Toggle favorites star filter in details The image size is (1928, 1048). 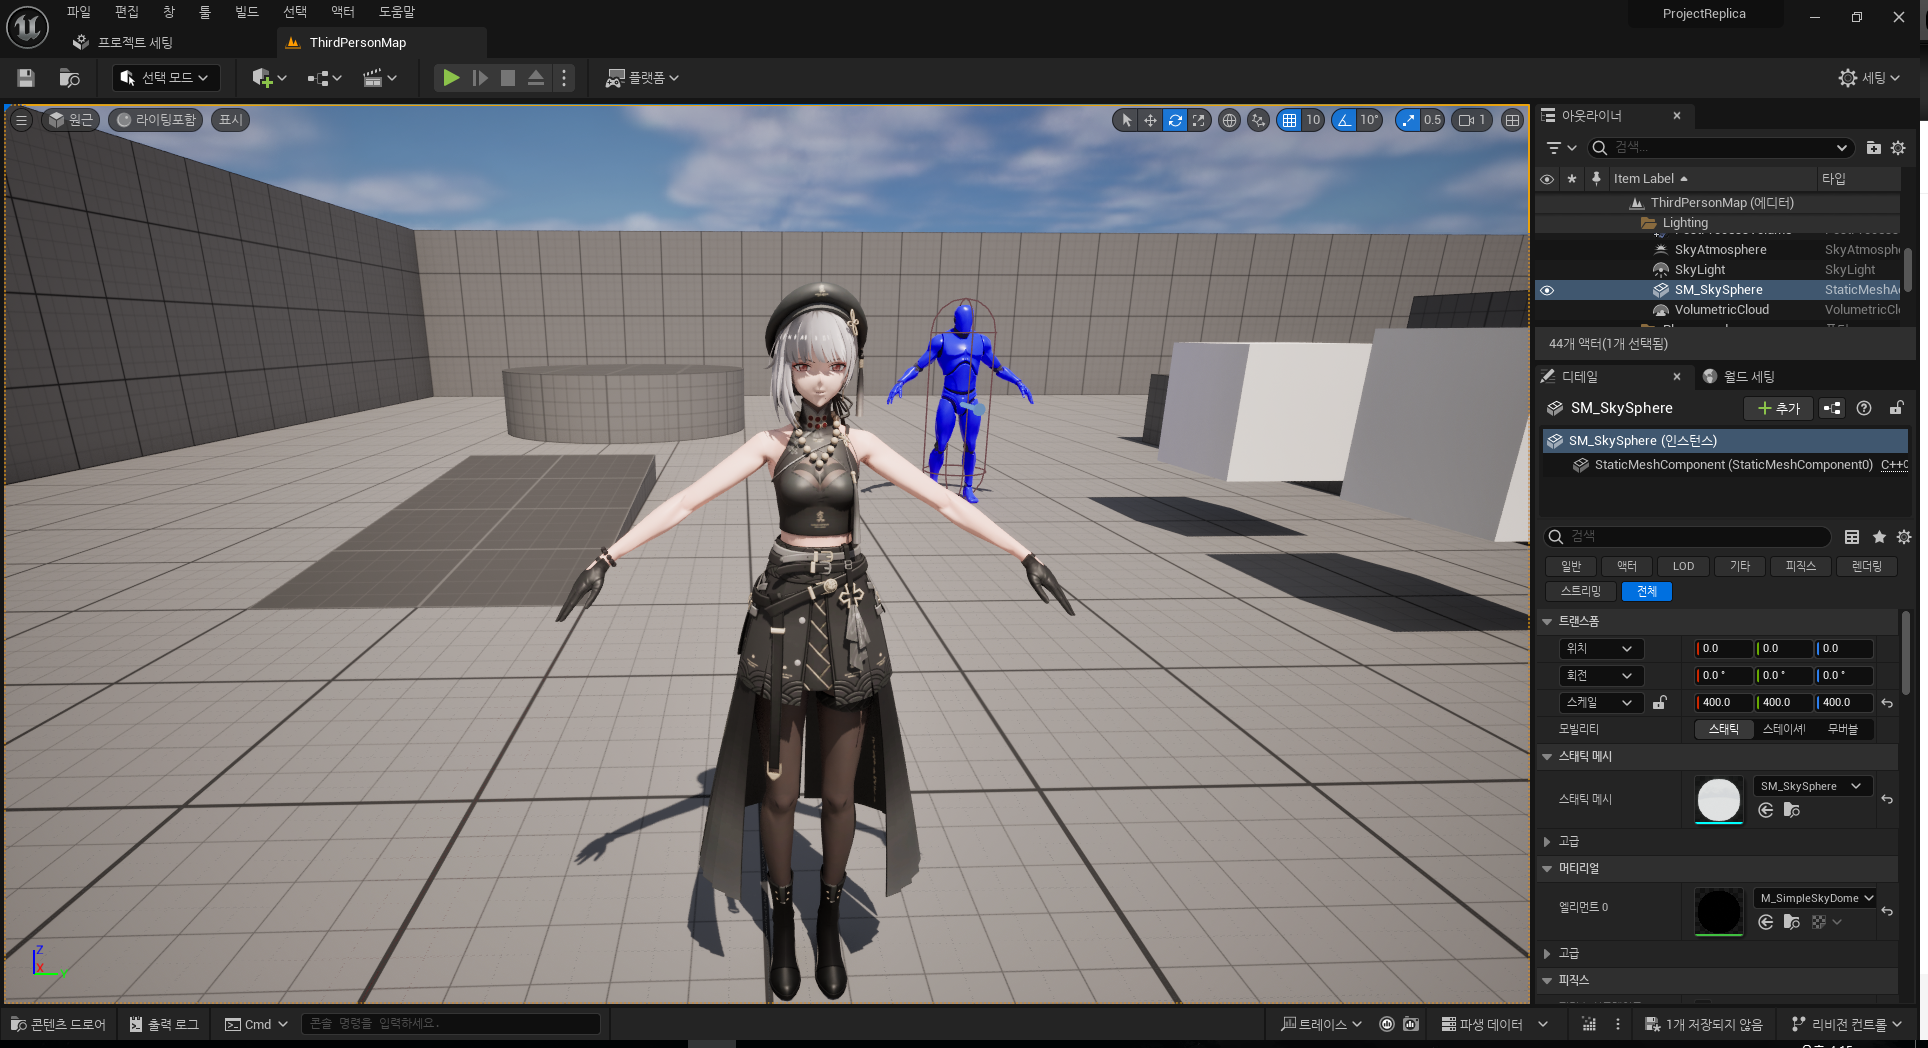1879,537
